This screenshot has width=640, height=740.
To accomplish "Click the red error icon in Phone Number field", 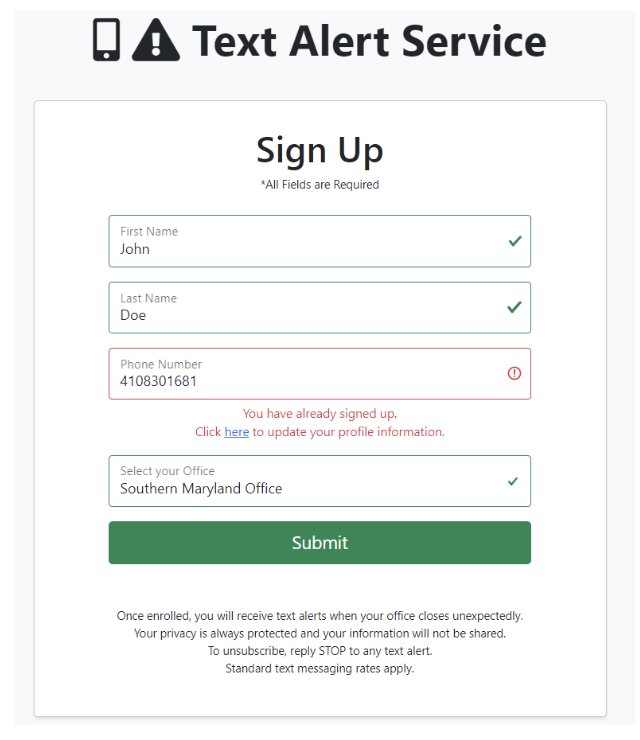I will [515, 373].
